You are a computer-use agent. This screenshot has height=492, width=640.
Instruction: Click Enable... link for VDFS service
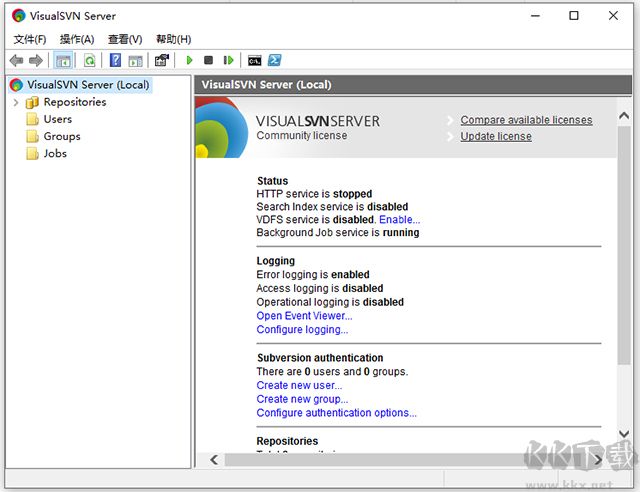point(399,219)
